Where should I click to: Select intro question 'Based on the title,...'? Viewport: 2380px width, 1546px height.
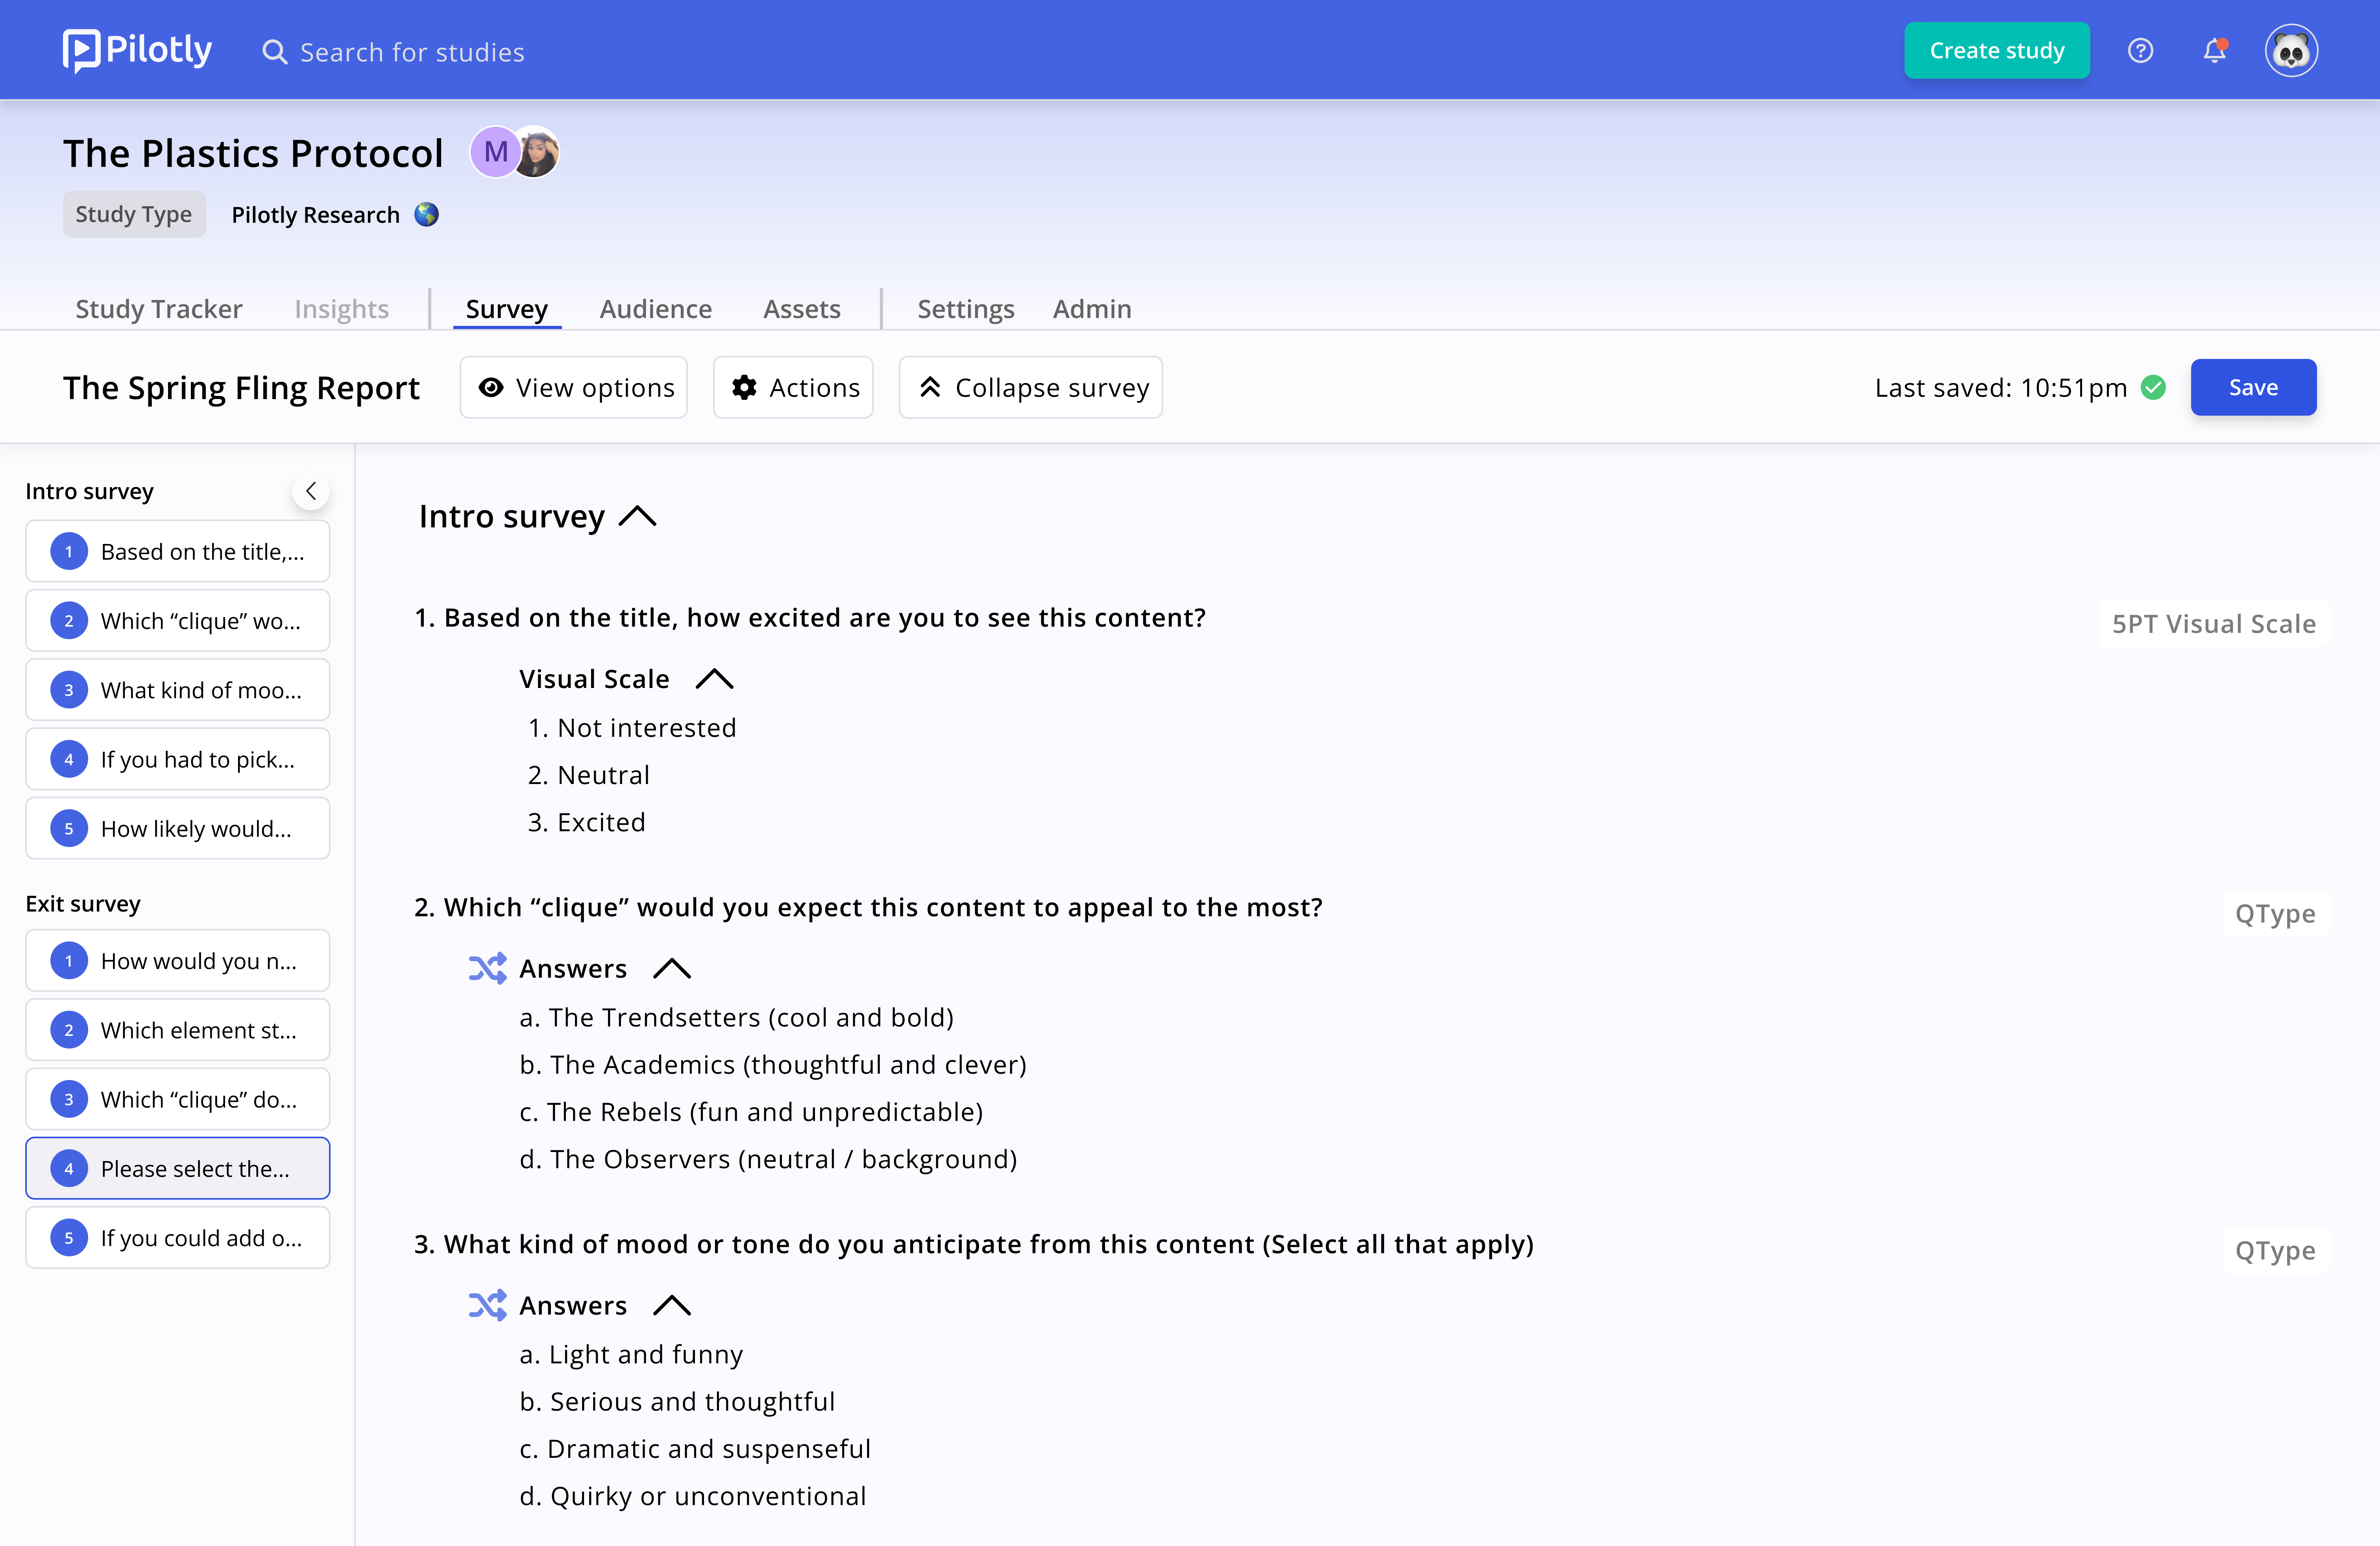click(178, 551)
